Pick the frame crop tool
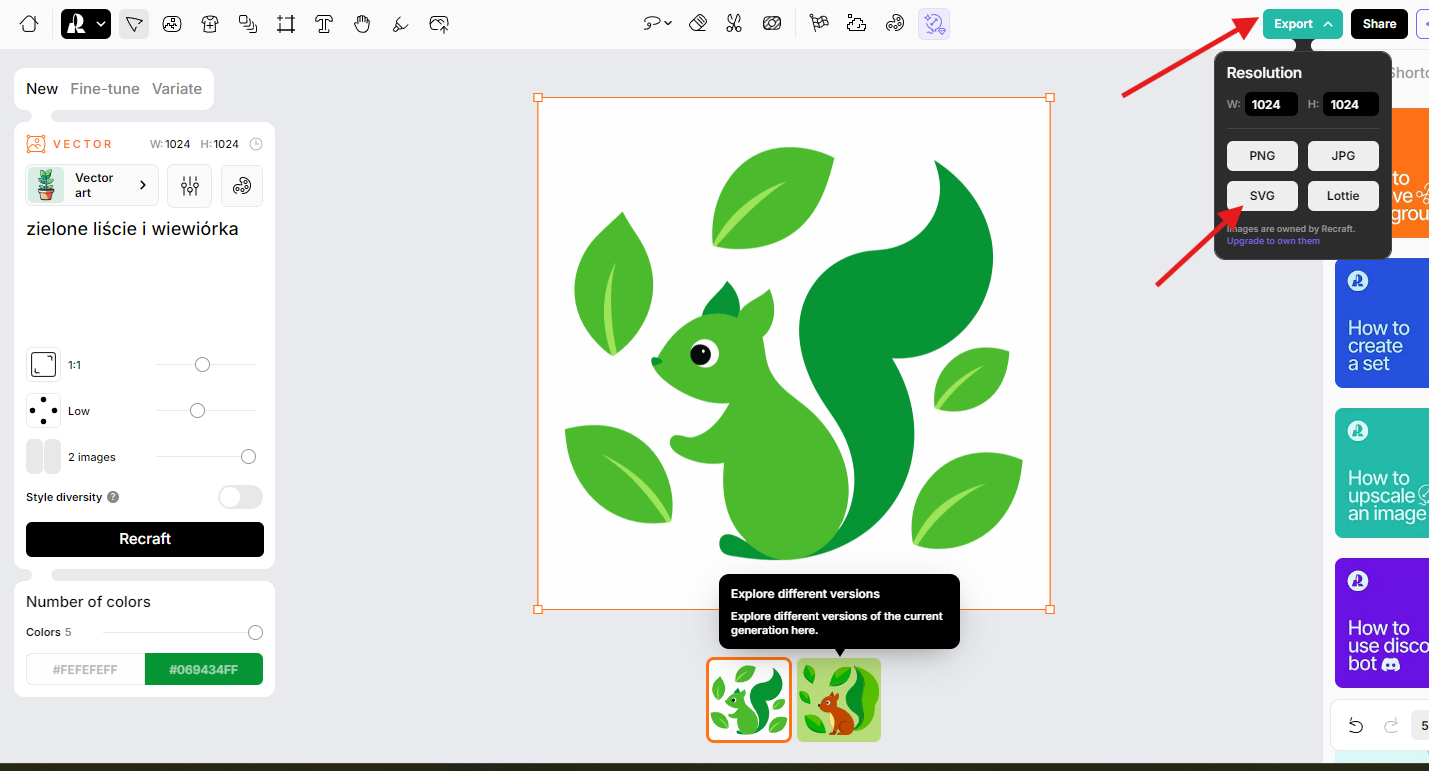Viewport: 1429px width, 771px height. click(286, 24)
